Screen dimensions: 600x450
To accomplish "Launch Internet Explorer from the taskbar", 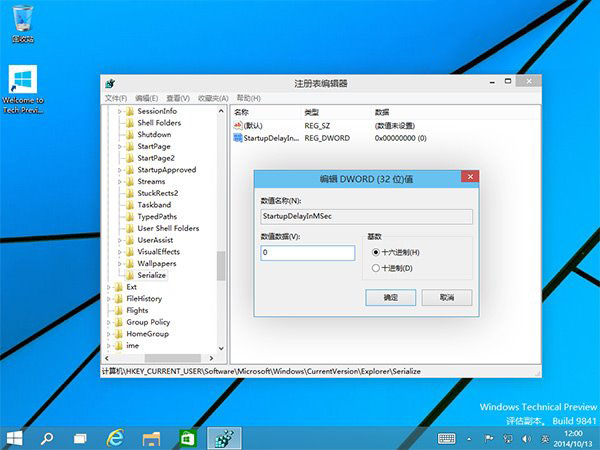I will [116, 438].
